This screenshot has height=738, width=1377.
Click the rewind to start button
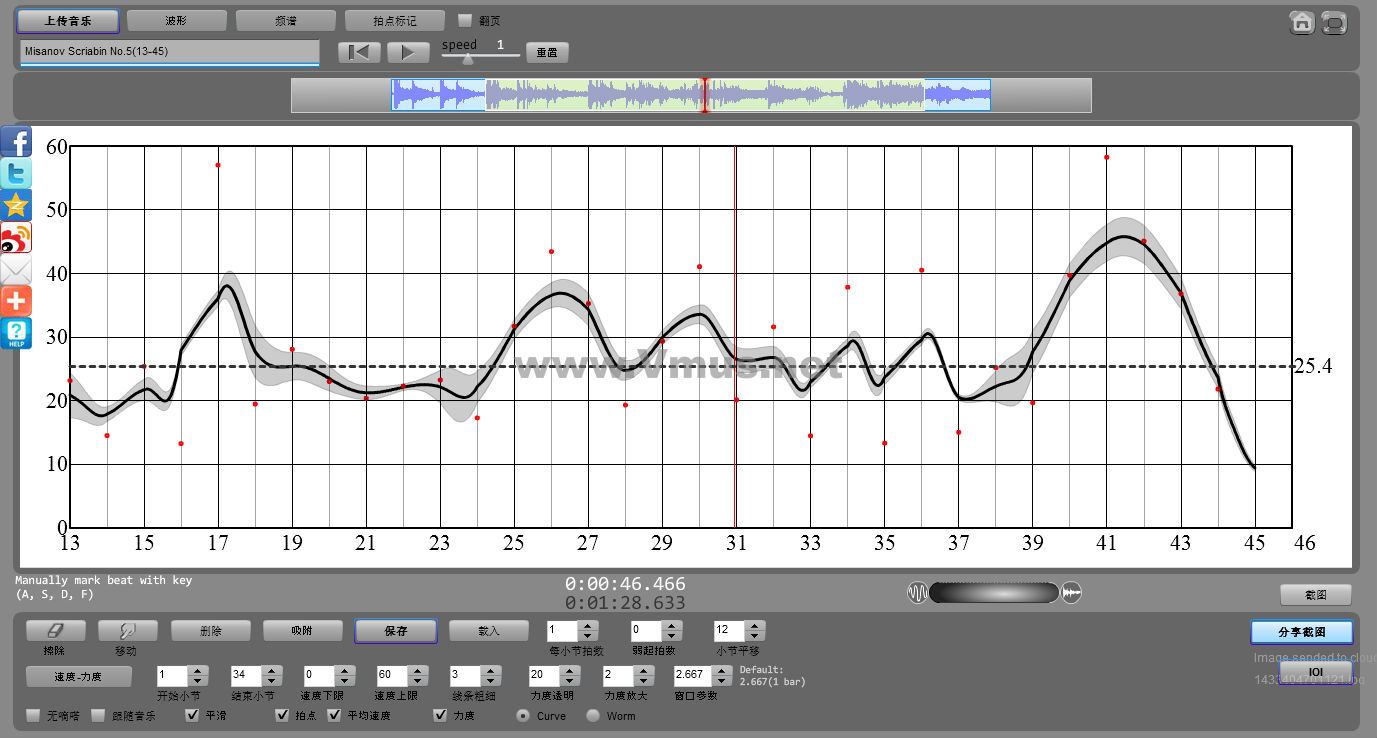tap(358, 52)
